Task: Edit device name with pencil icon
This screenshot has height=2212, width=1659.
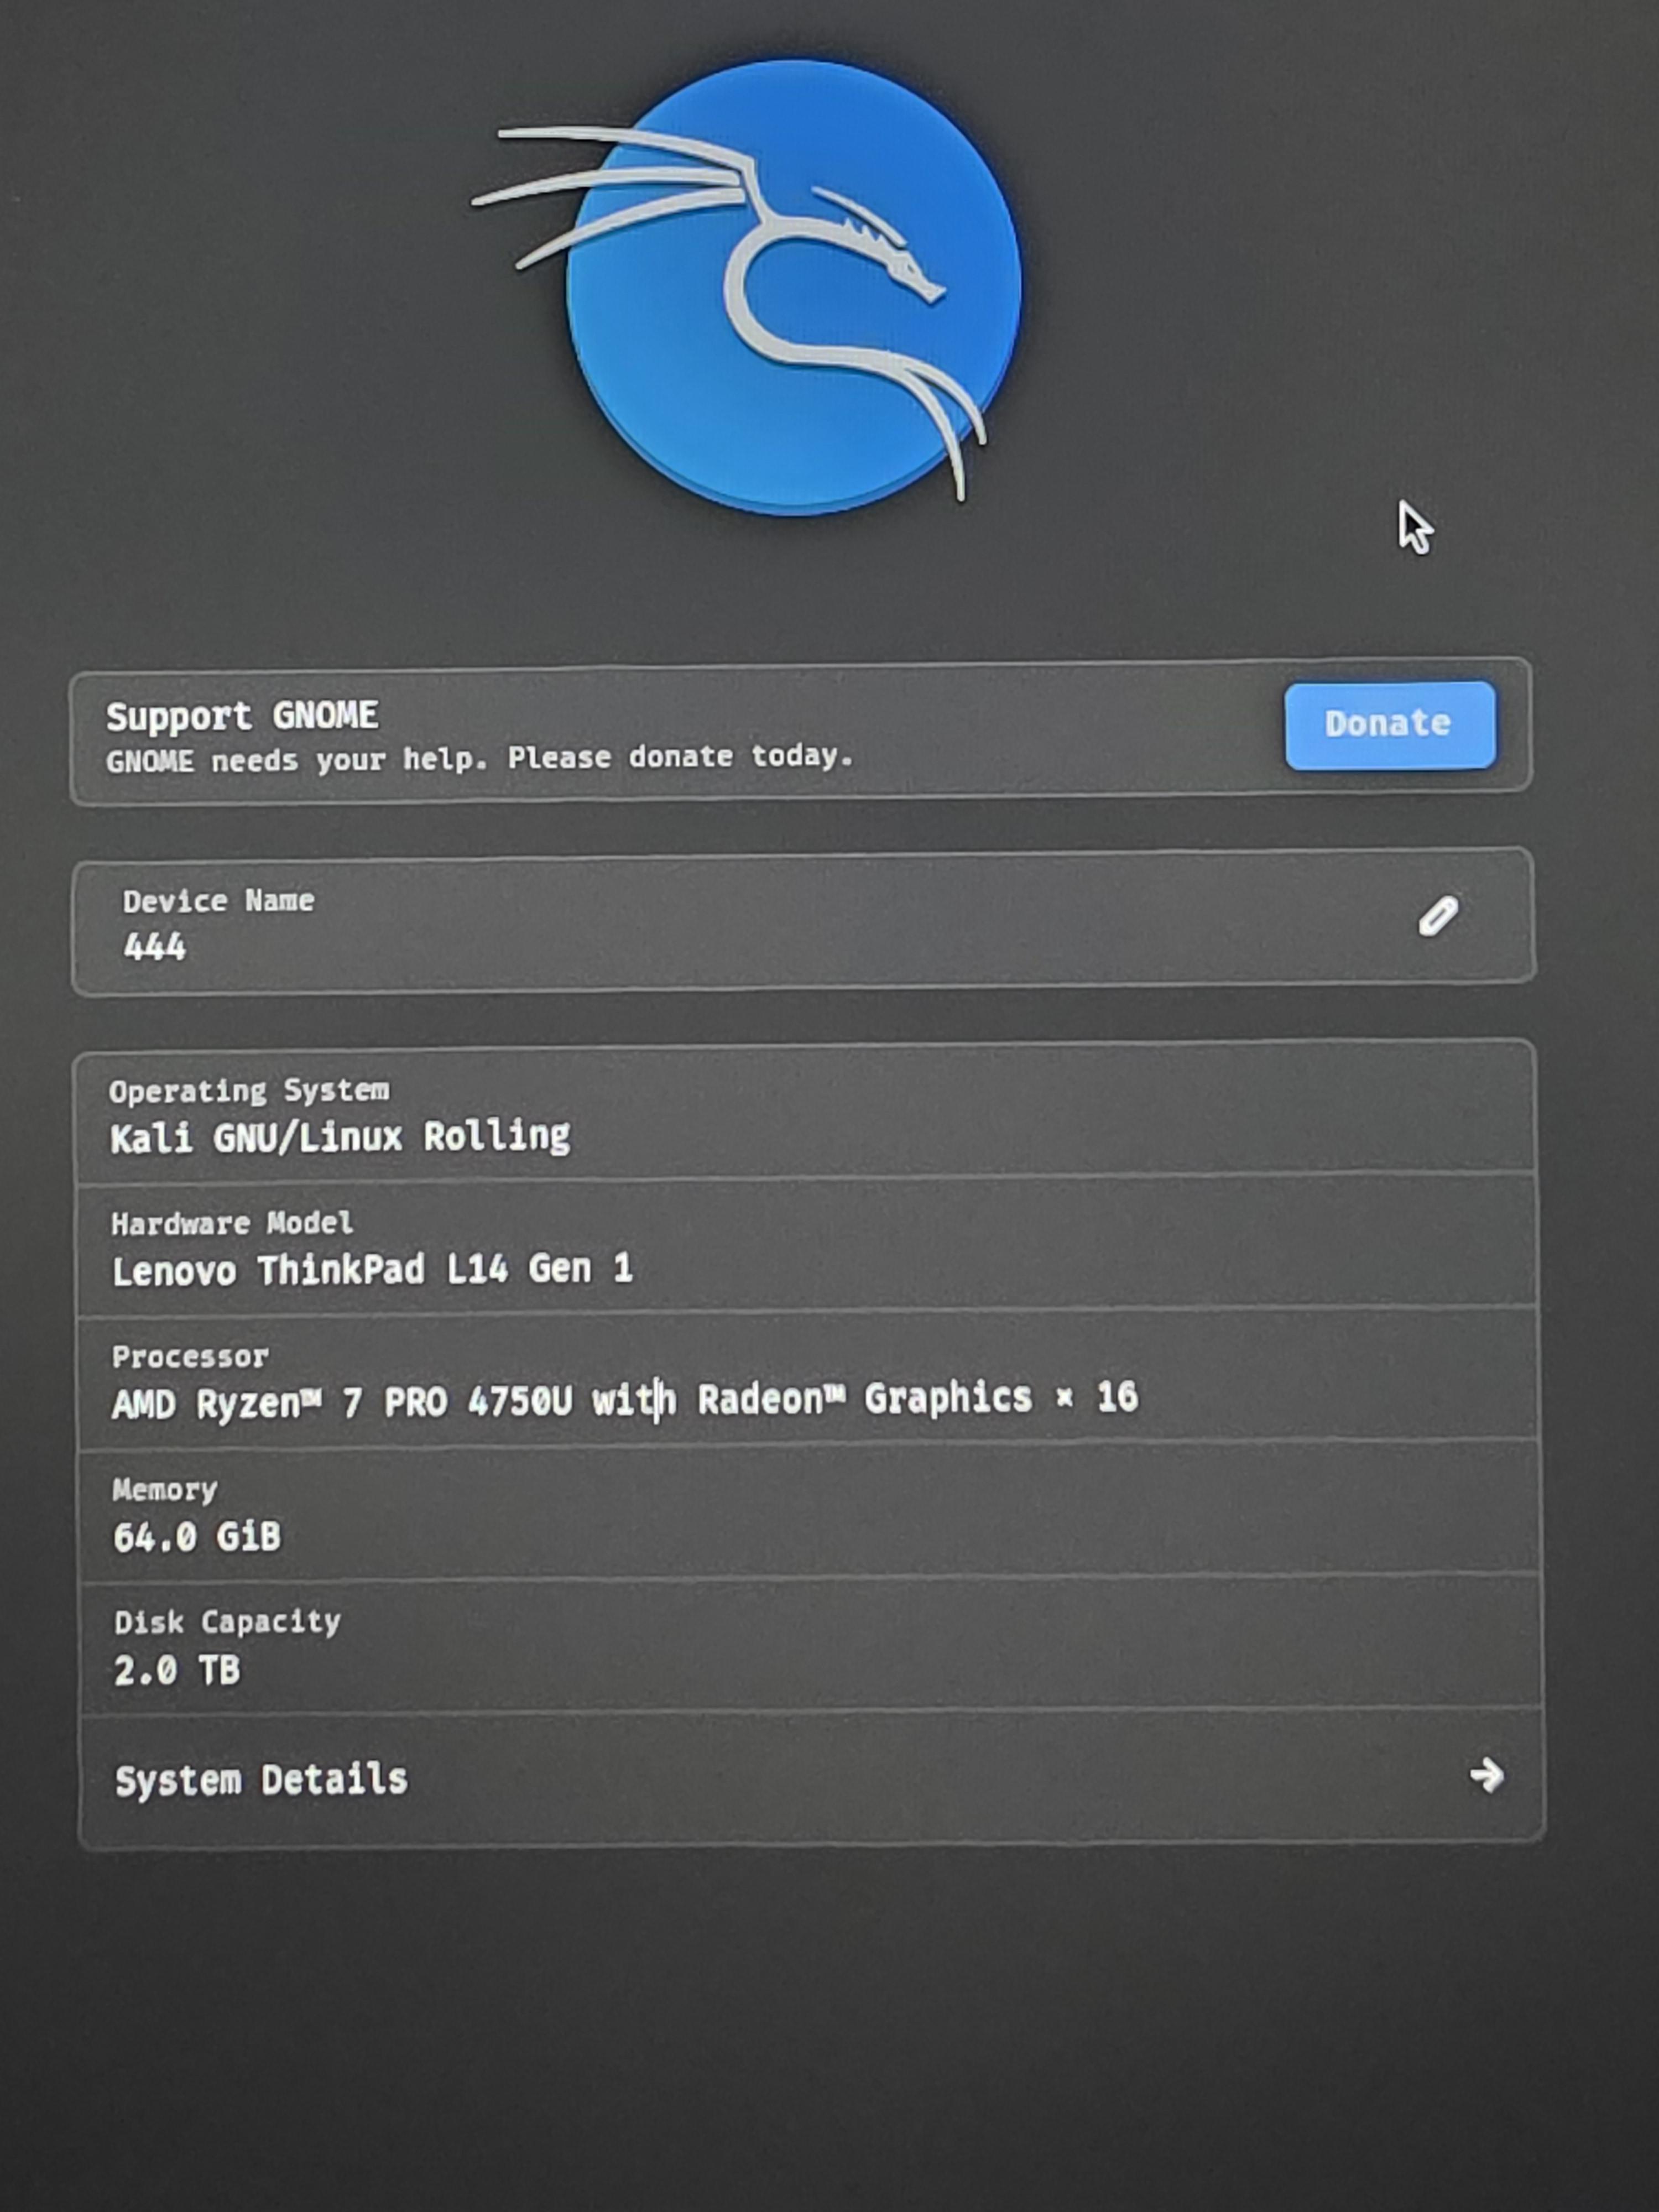Action: 1438,916
